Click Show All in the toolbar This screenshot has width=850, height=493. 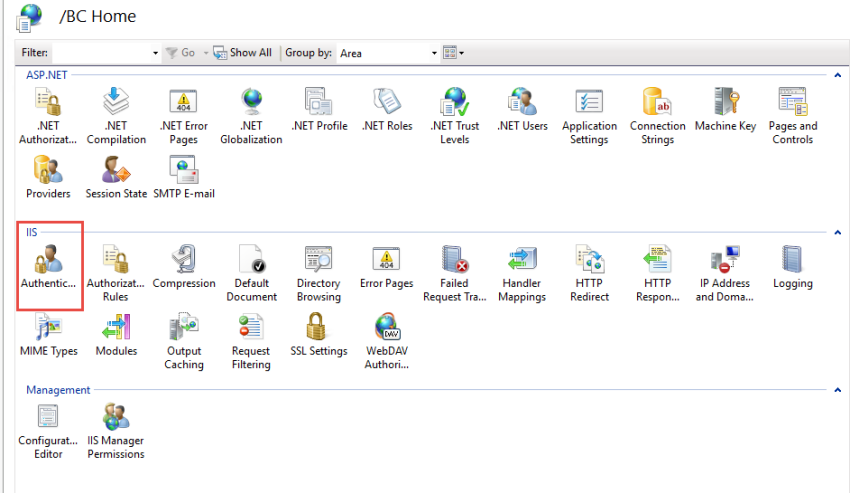(242, 53)
